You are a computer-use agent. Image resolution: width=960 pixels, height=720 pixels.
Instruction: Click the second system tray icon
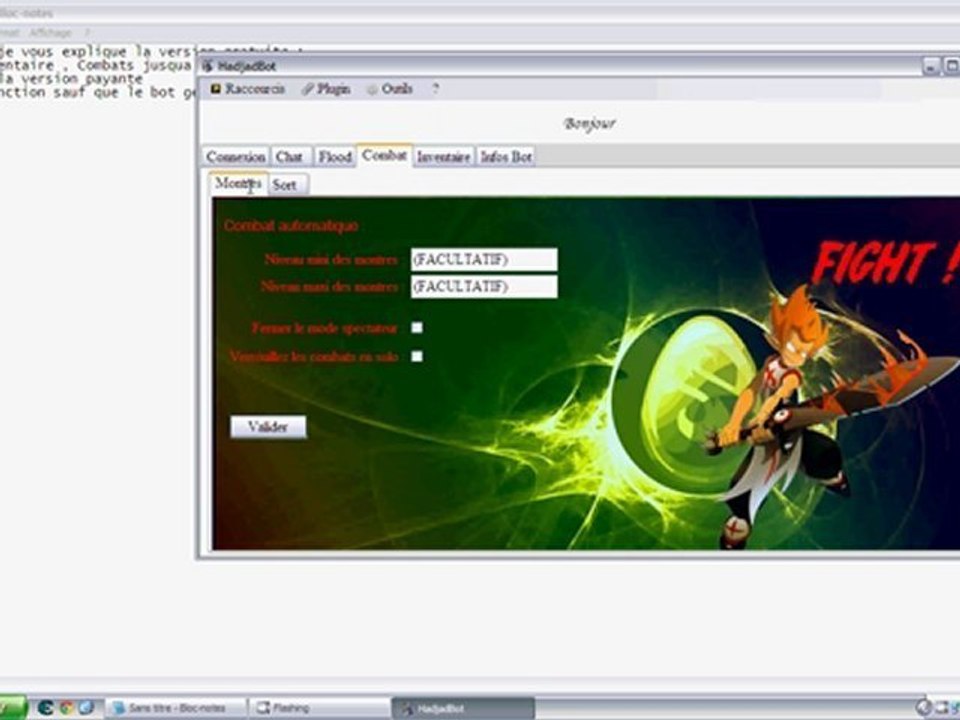click(941, 708)
